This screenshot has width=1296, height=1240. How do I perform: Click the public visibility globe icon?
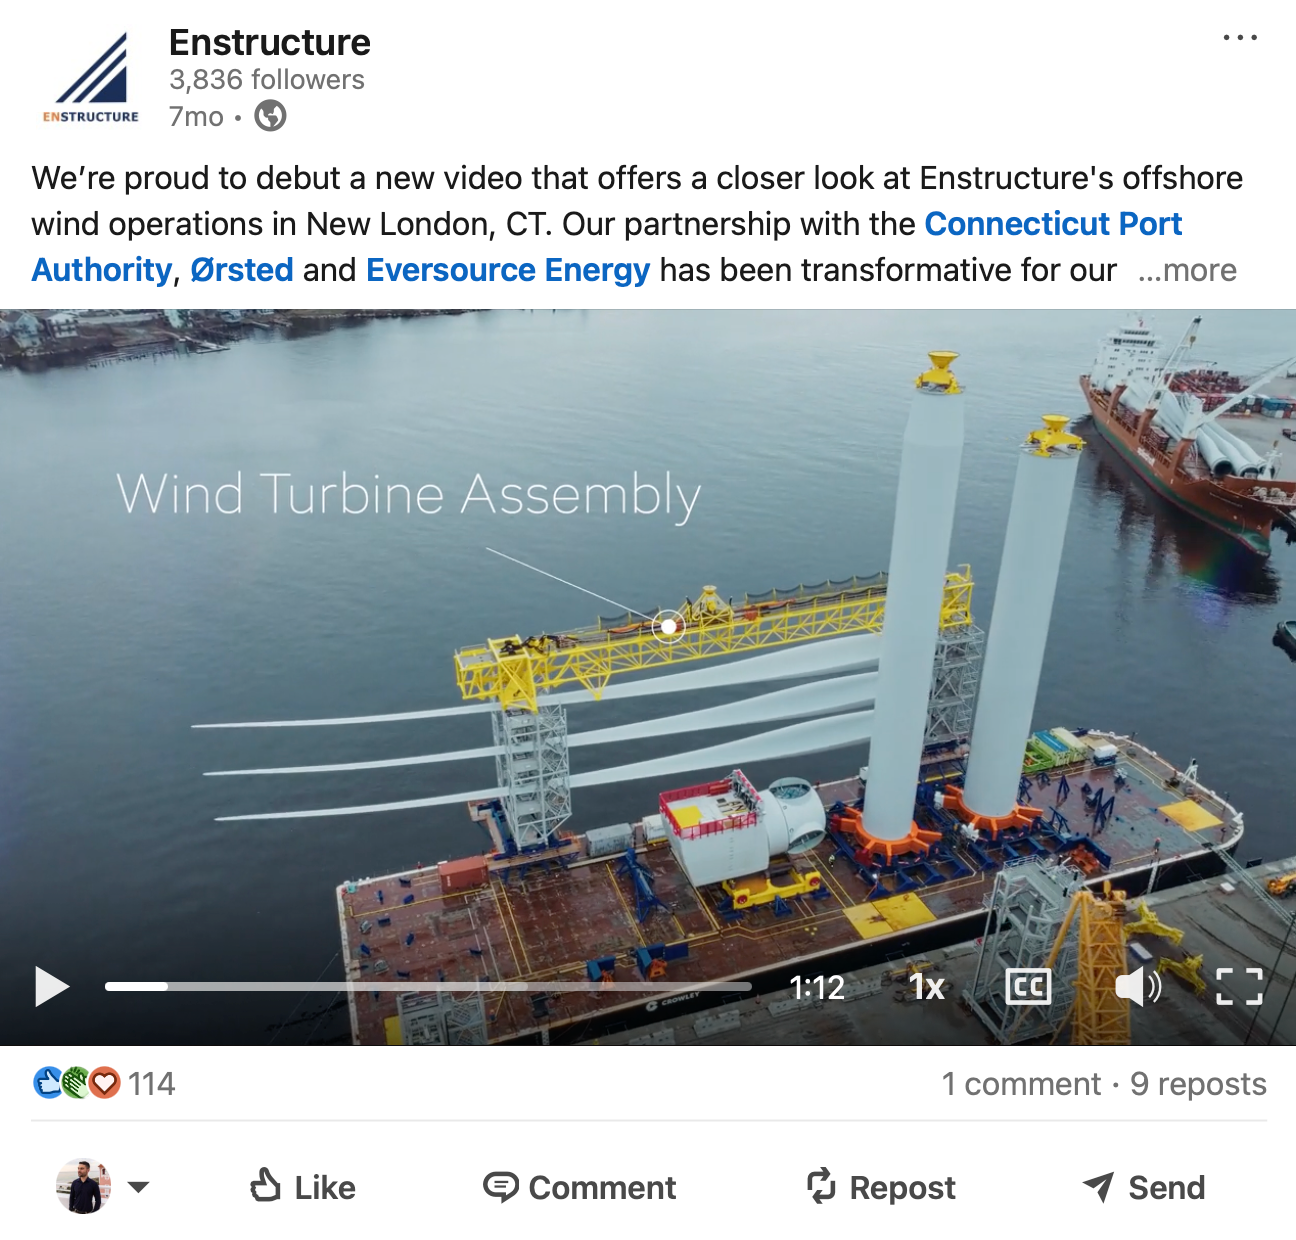coord(270,117)
